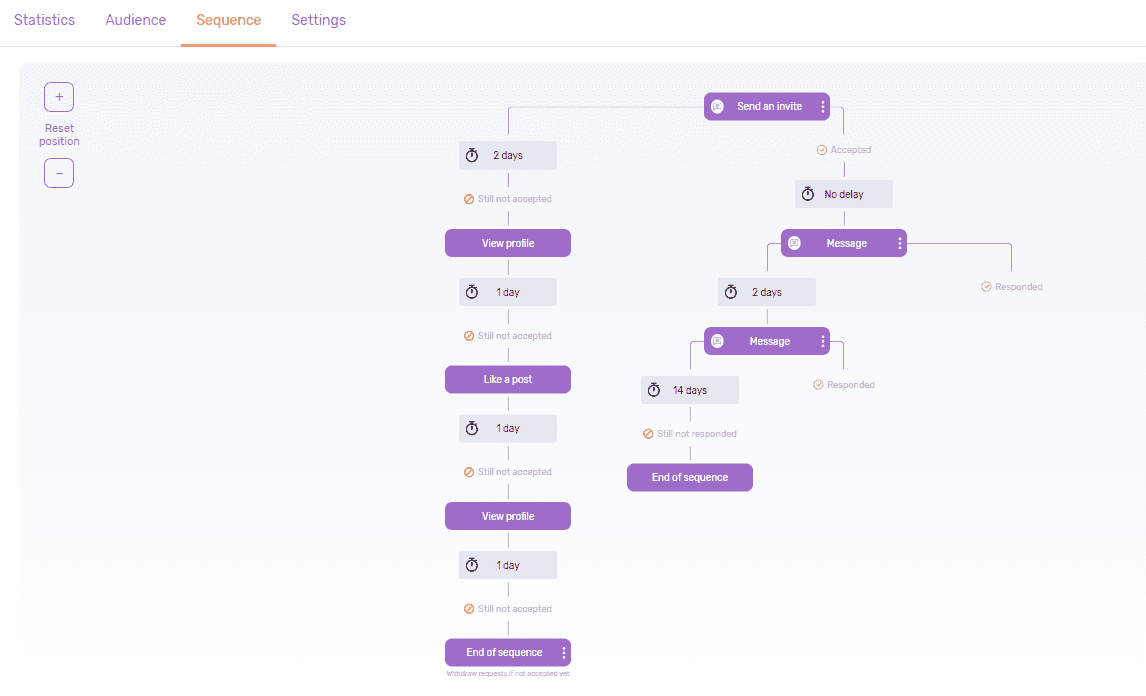Click chat icon on the Message node above 14 days
Screen dimensions: 1146x696
(718, 341)
